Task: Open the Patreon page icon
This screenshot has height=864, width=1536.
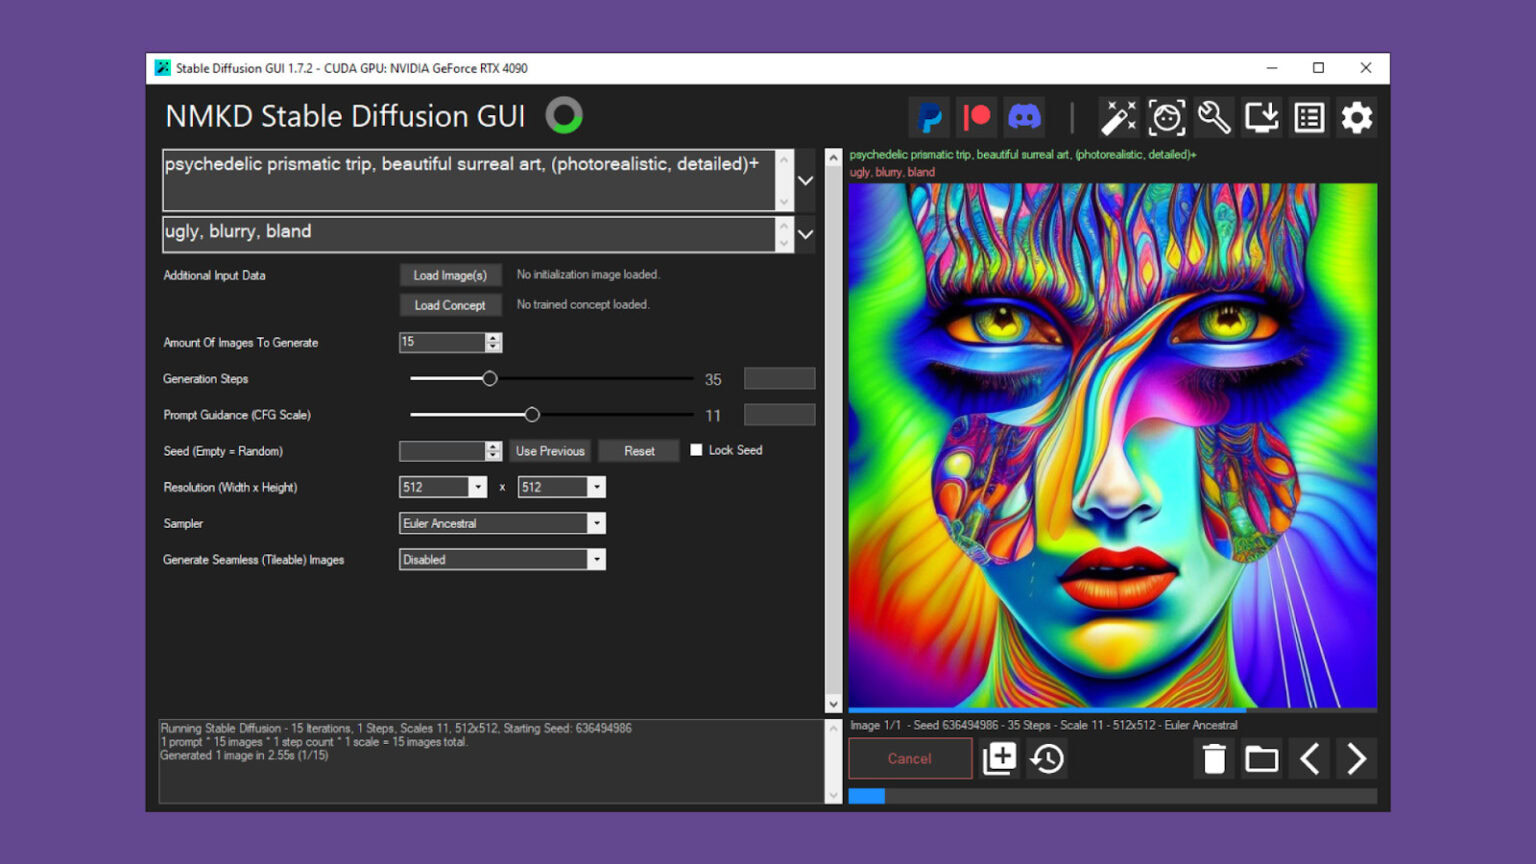Action: [x=976, y=118]
